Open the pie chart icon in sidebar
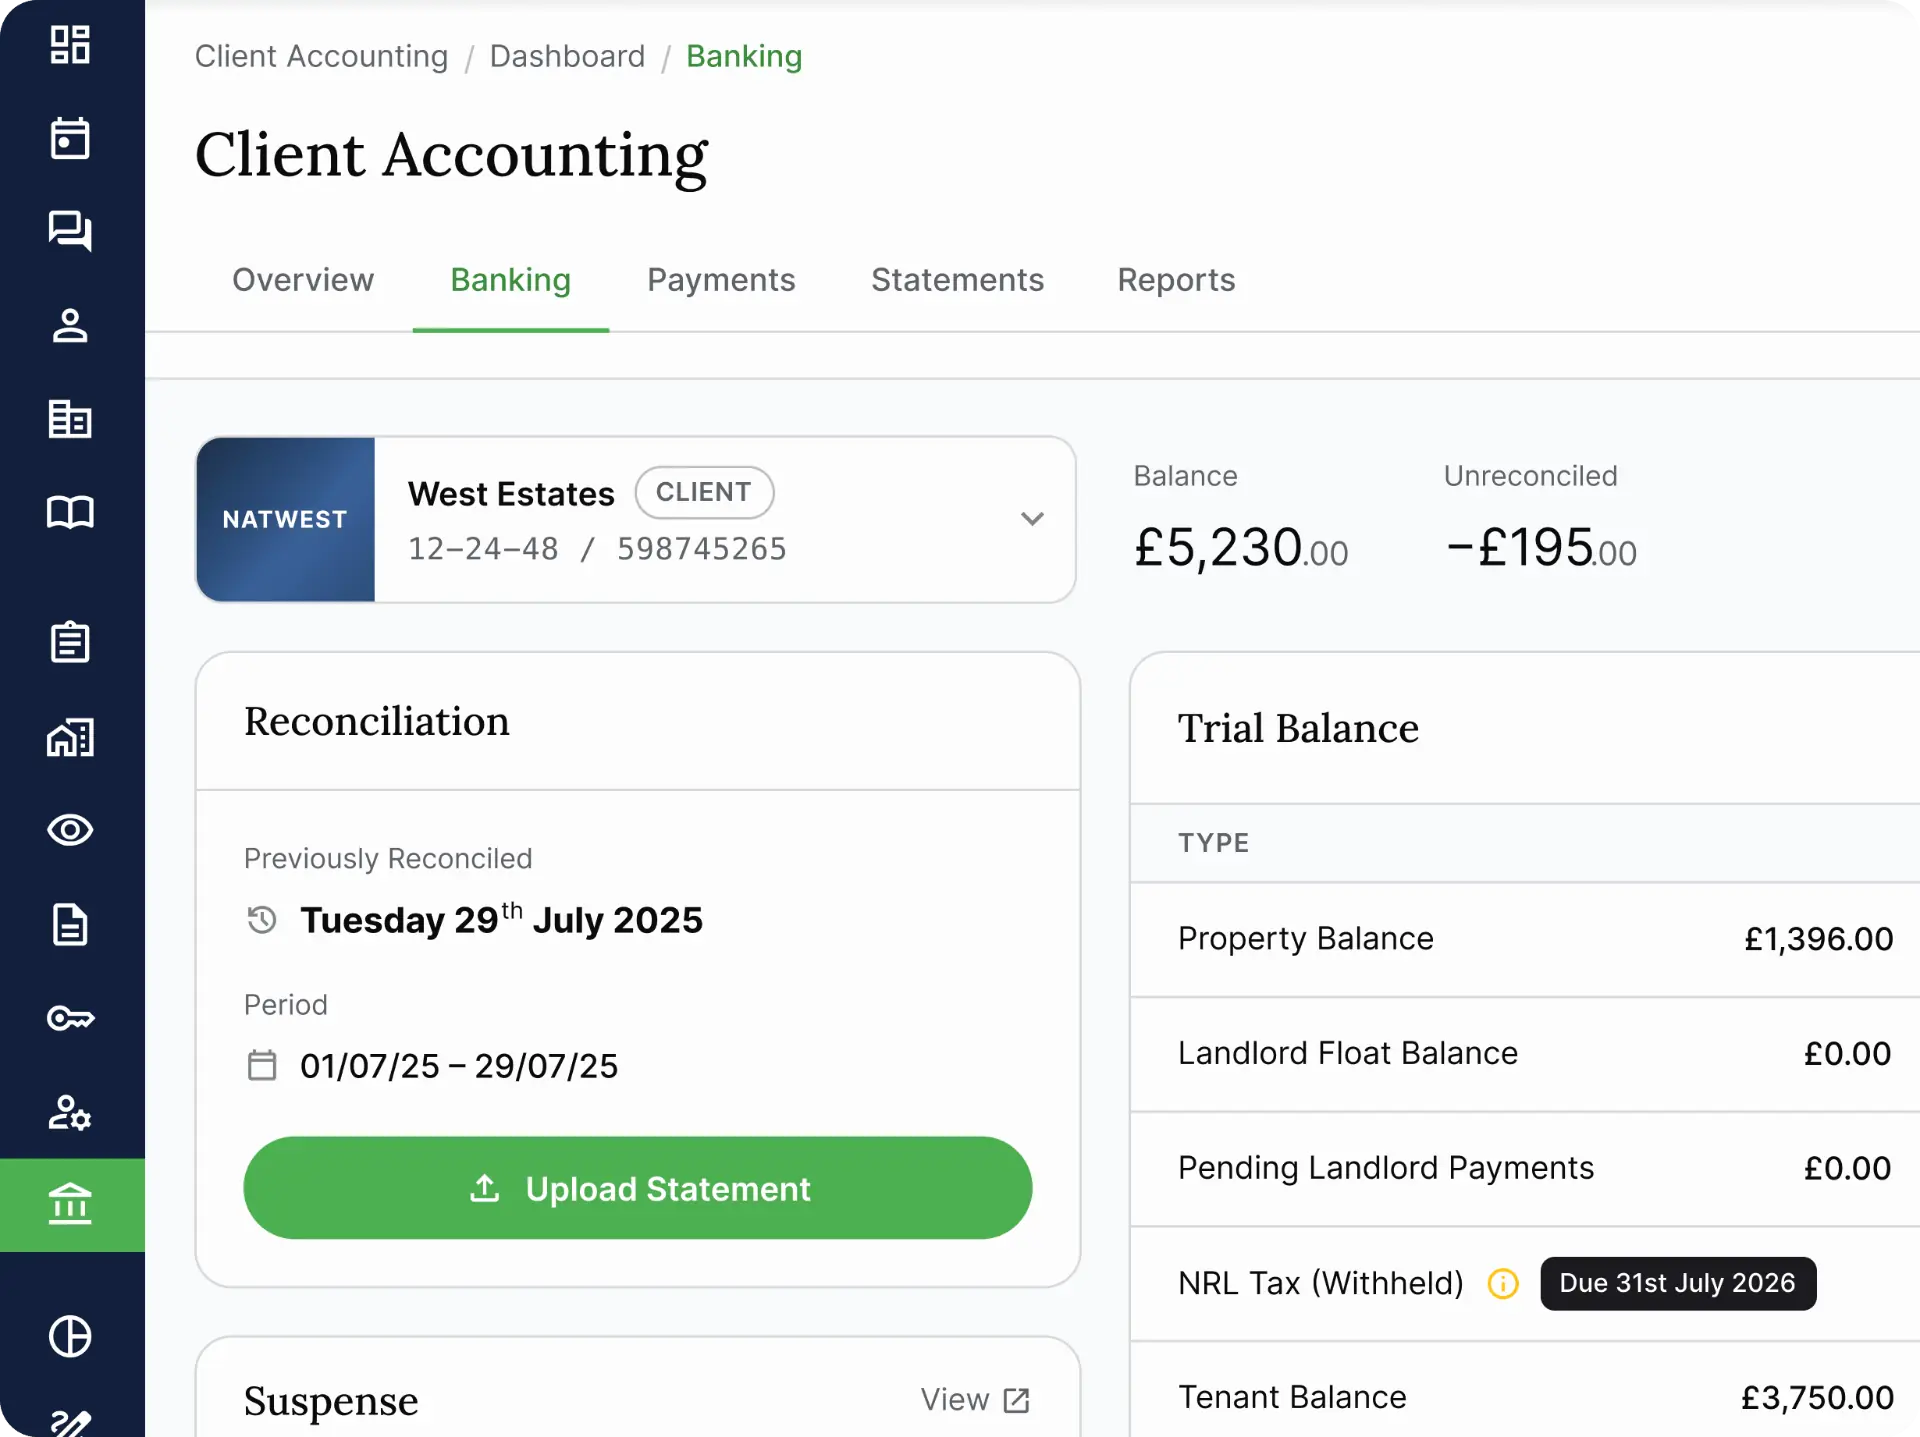1920x1437 pixels. 70,1336
